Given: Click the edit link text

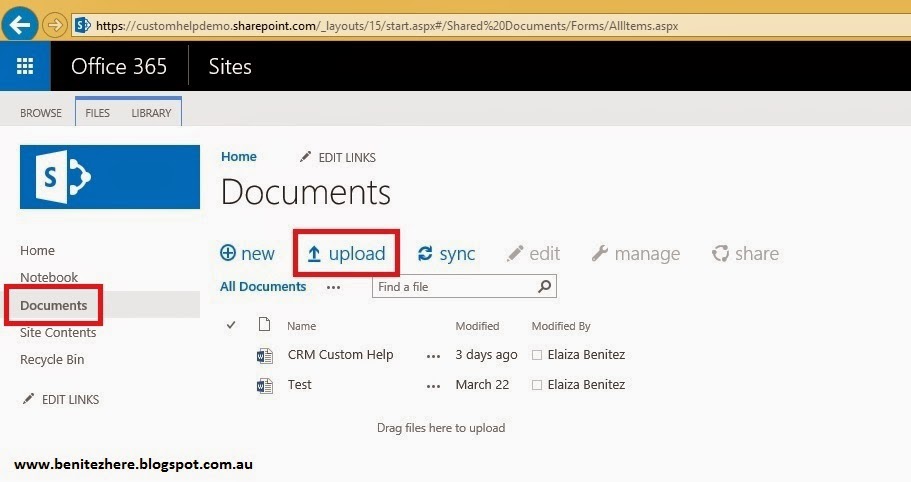Looking at the screenshot, I should (544, 253).
